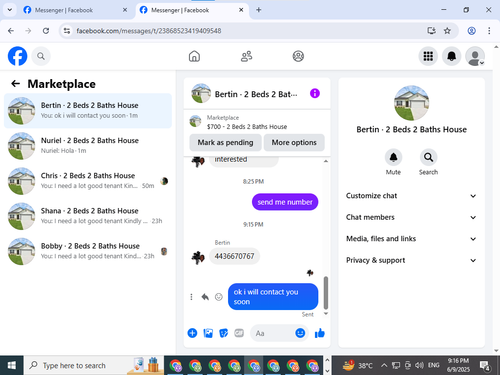Click the large house profile thumbnail

click(411, 103)
